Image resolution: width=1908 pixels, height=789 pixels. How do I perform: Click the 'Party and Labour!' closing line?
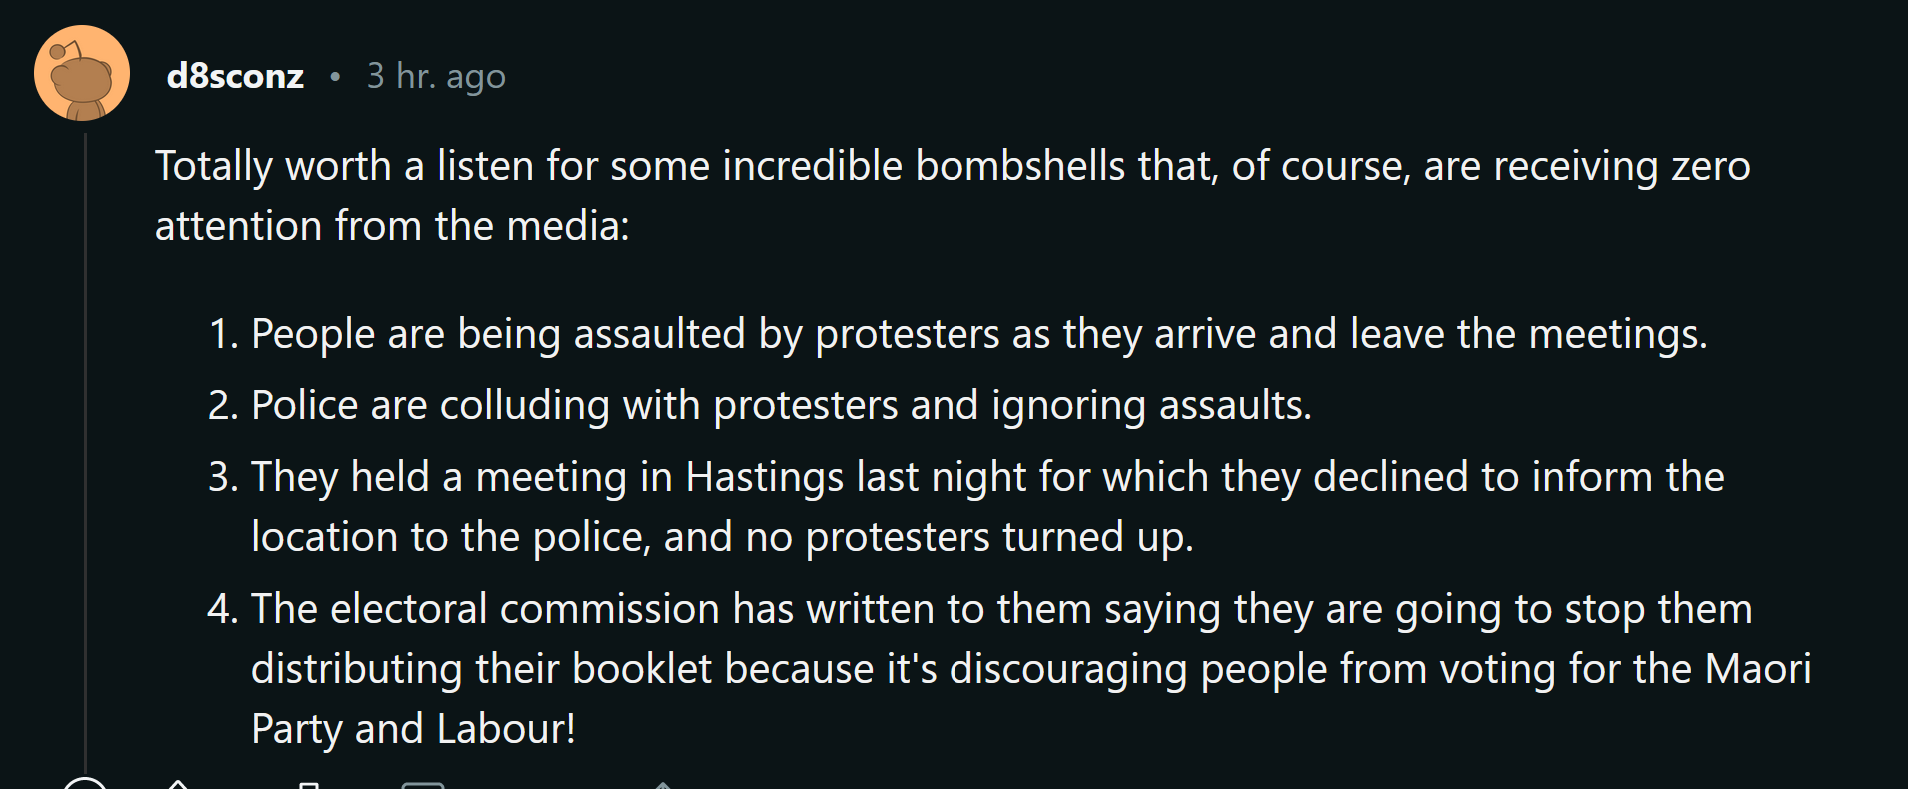pyautogui.click(x=413, y=729)
